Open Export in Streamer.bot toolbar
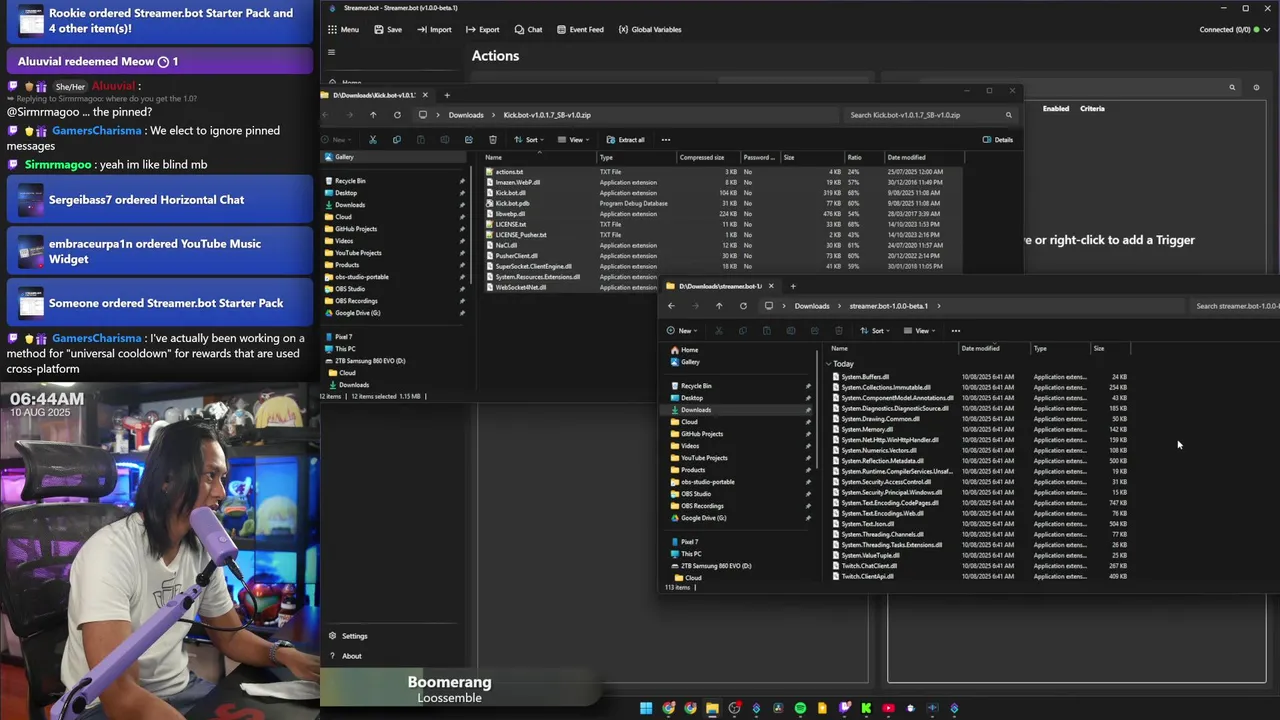The height and width of the screenshot is (720, 1280). [x=482, y=29]
